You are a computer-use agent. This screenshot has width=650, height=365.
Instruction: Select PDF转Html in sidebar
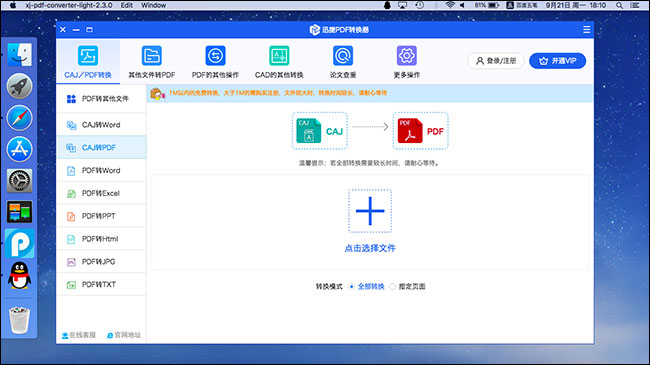pyautogui.click(x=101, y=239)
